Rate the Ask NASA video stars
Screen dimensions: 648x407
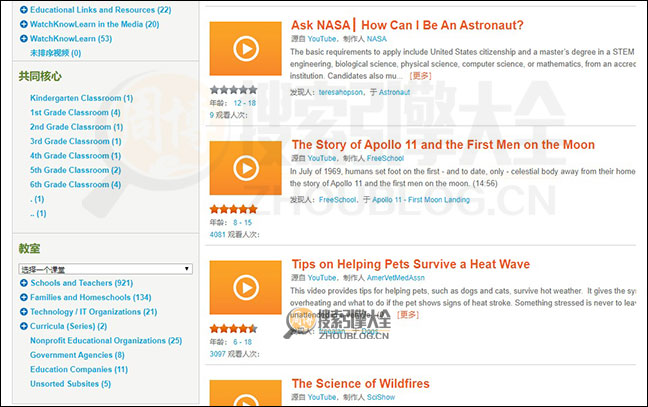coord(233,90)
